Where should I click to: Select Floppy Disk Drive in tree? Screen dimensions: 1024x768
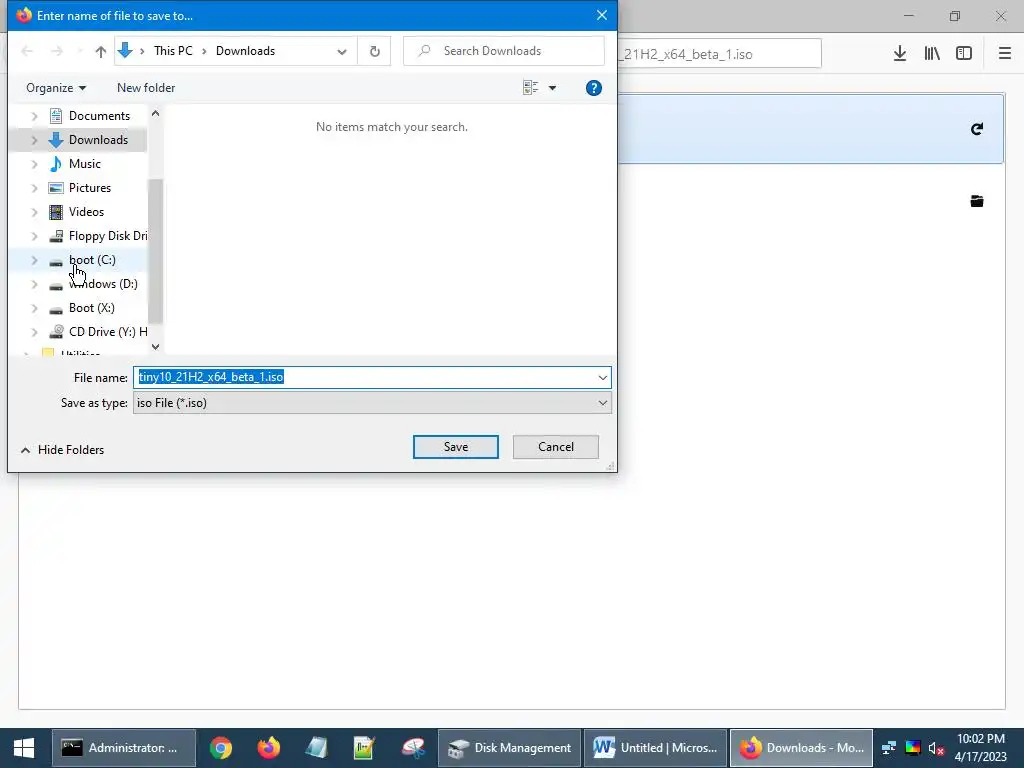(108, 236)
